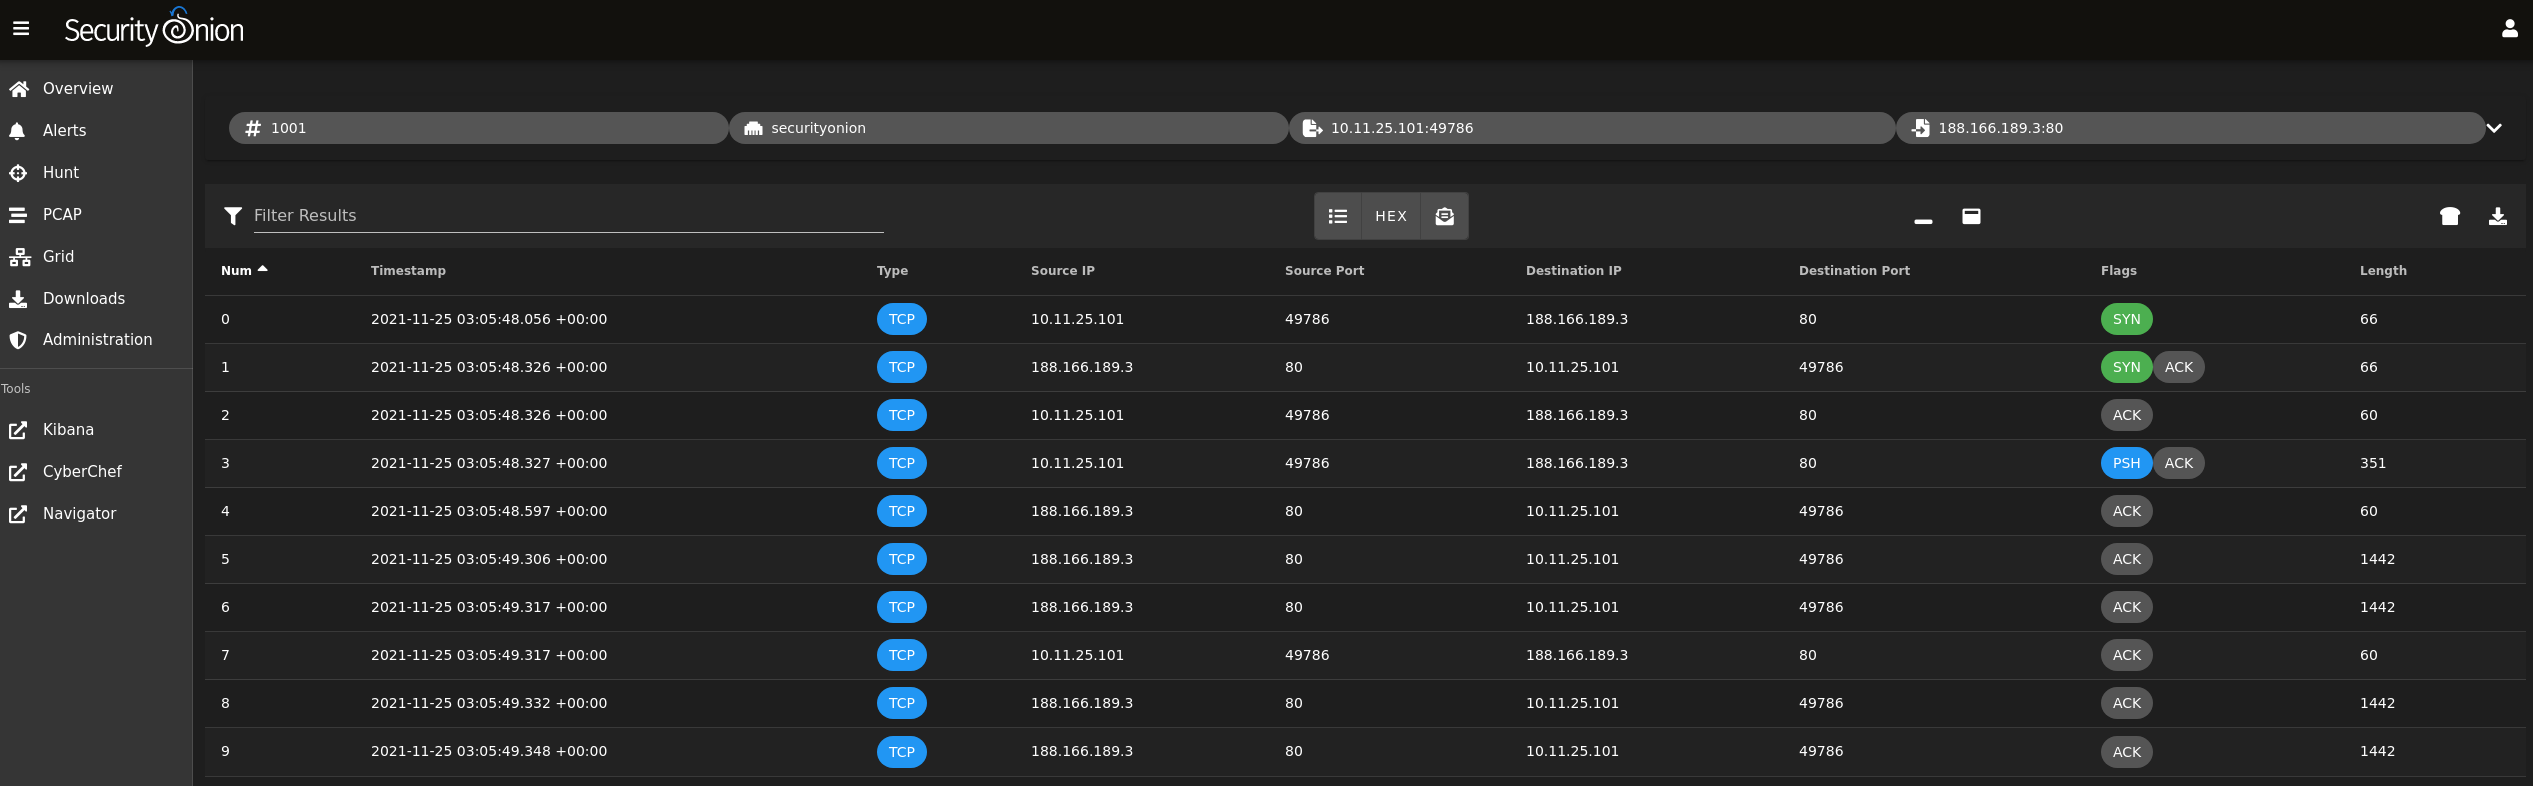Image resolution: width=2533 pixels, height=786 pixels.
Task: Open Administration in the sidebar
Action: point(96,340)
